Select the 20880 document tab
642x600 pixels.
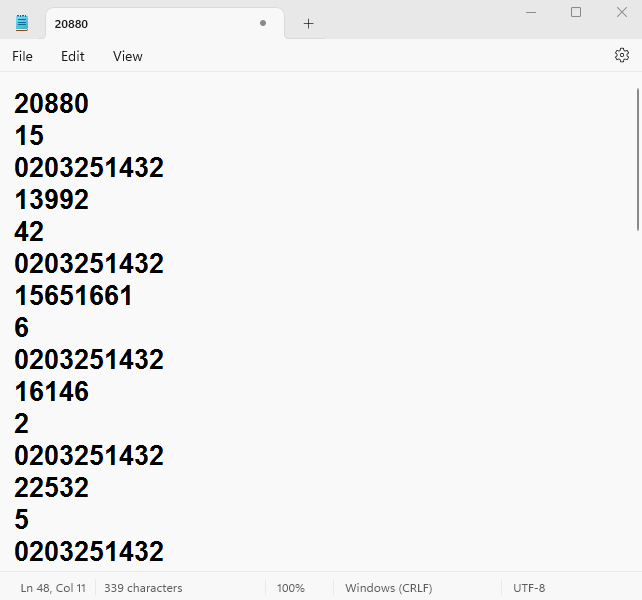[140, 23]
